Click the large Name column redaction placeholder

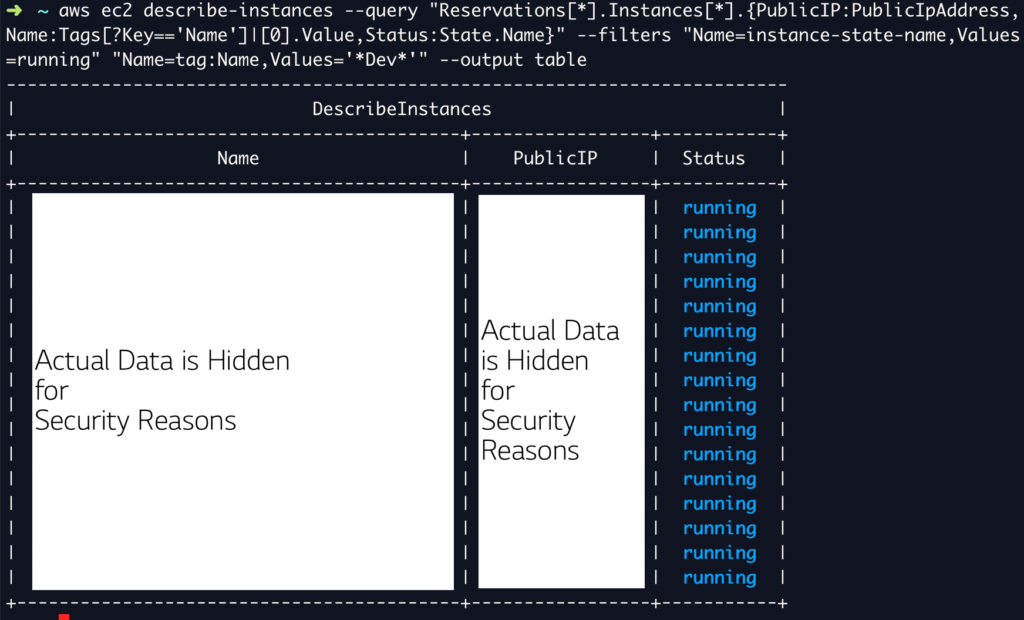coord(243,390)
